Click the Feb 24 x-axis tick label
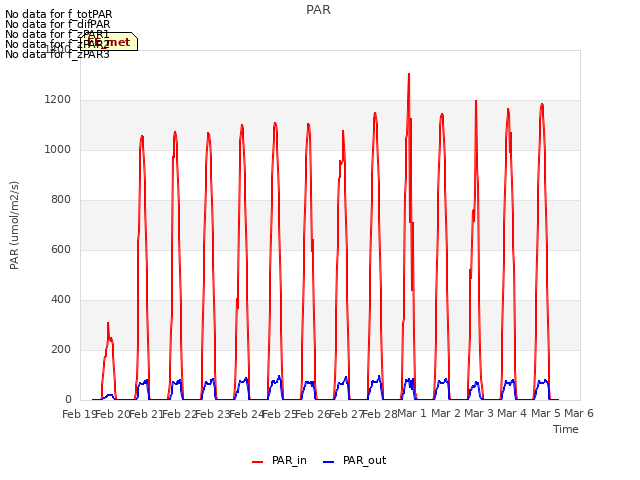The image size is (640, 480). [247, 414]
